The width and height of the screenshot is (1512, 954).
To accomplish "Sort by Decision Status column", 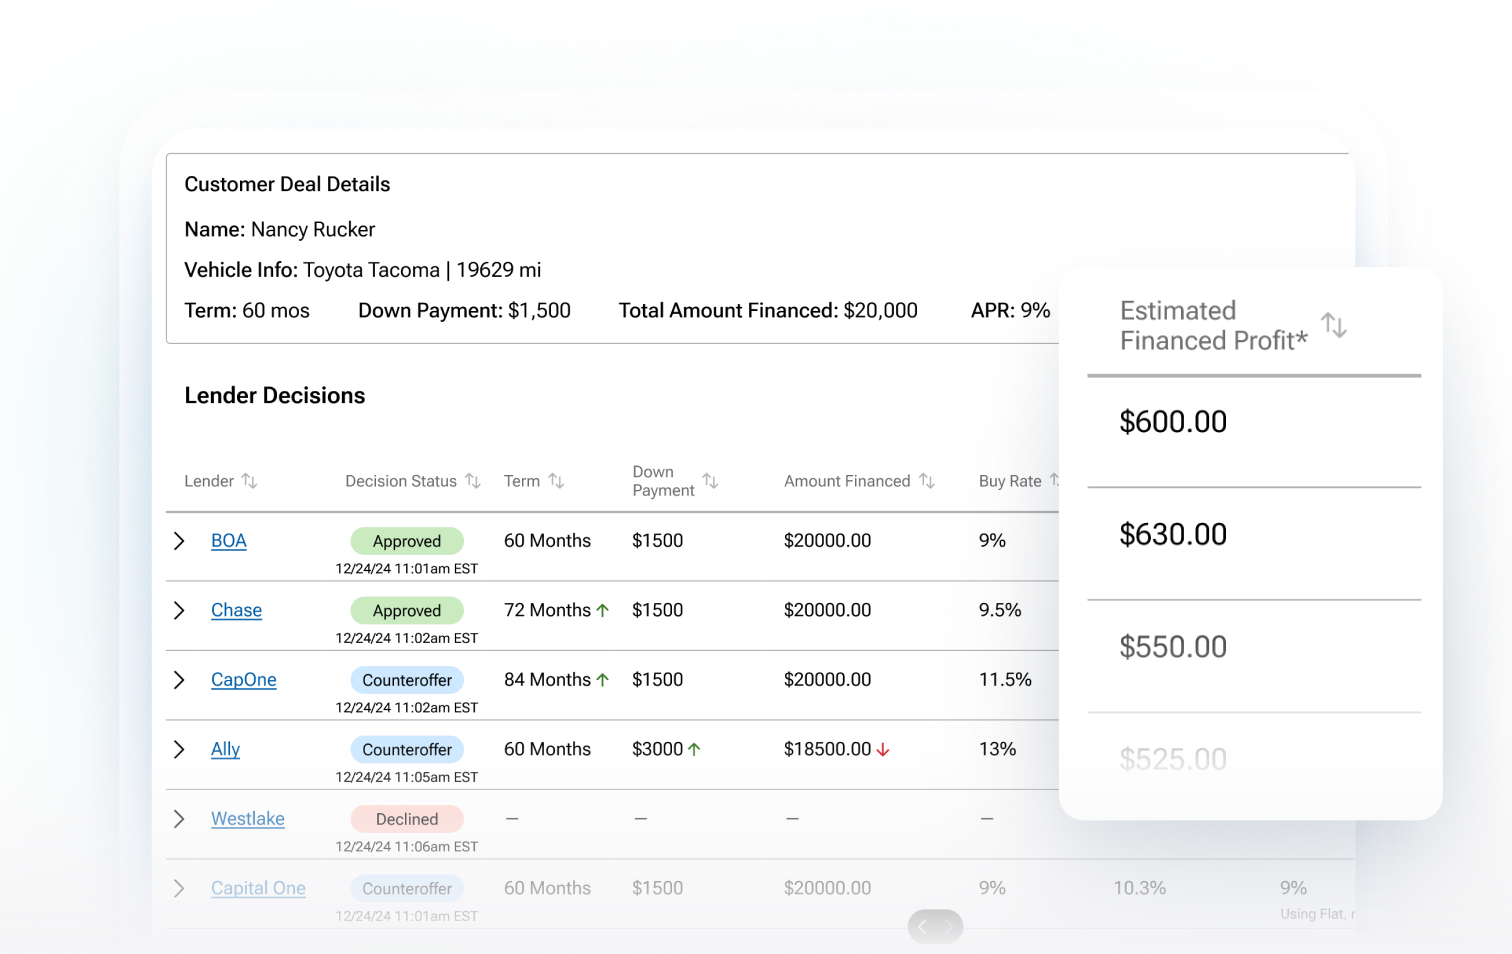I will tap(473, 481).
